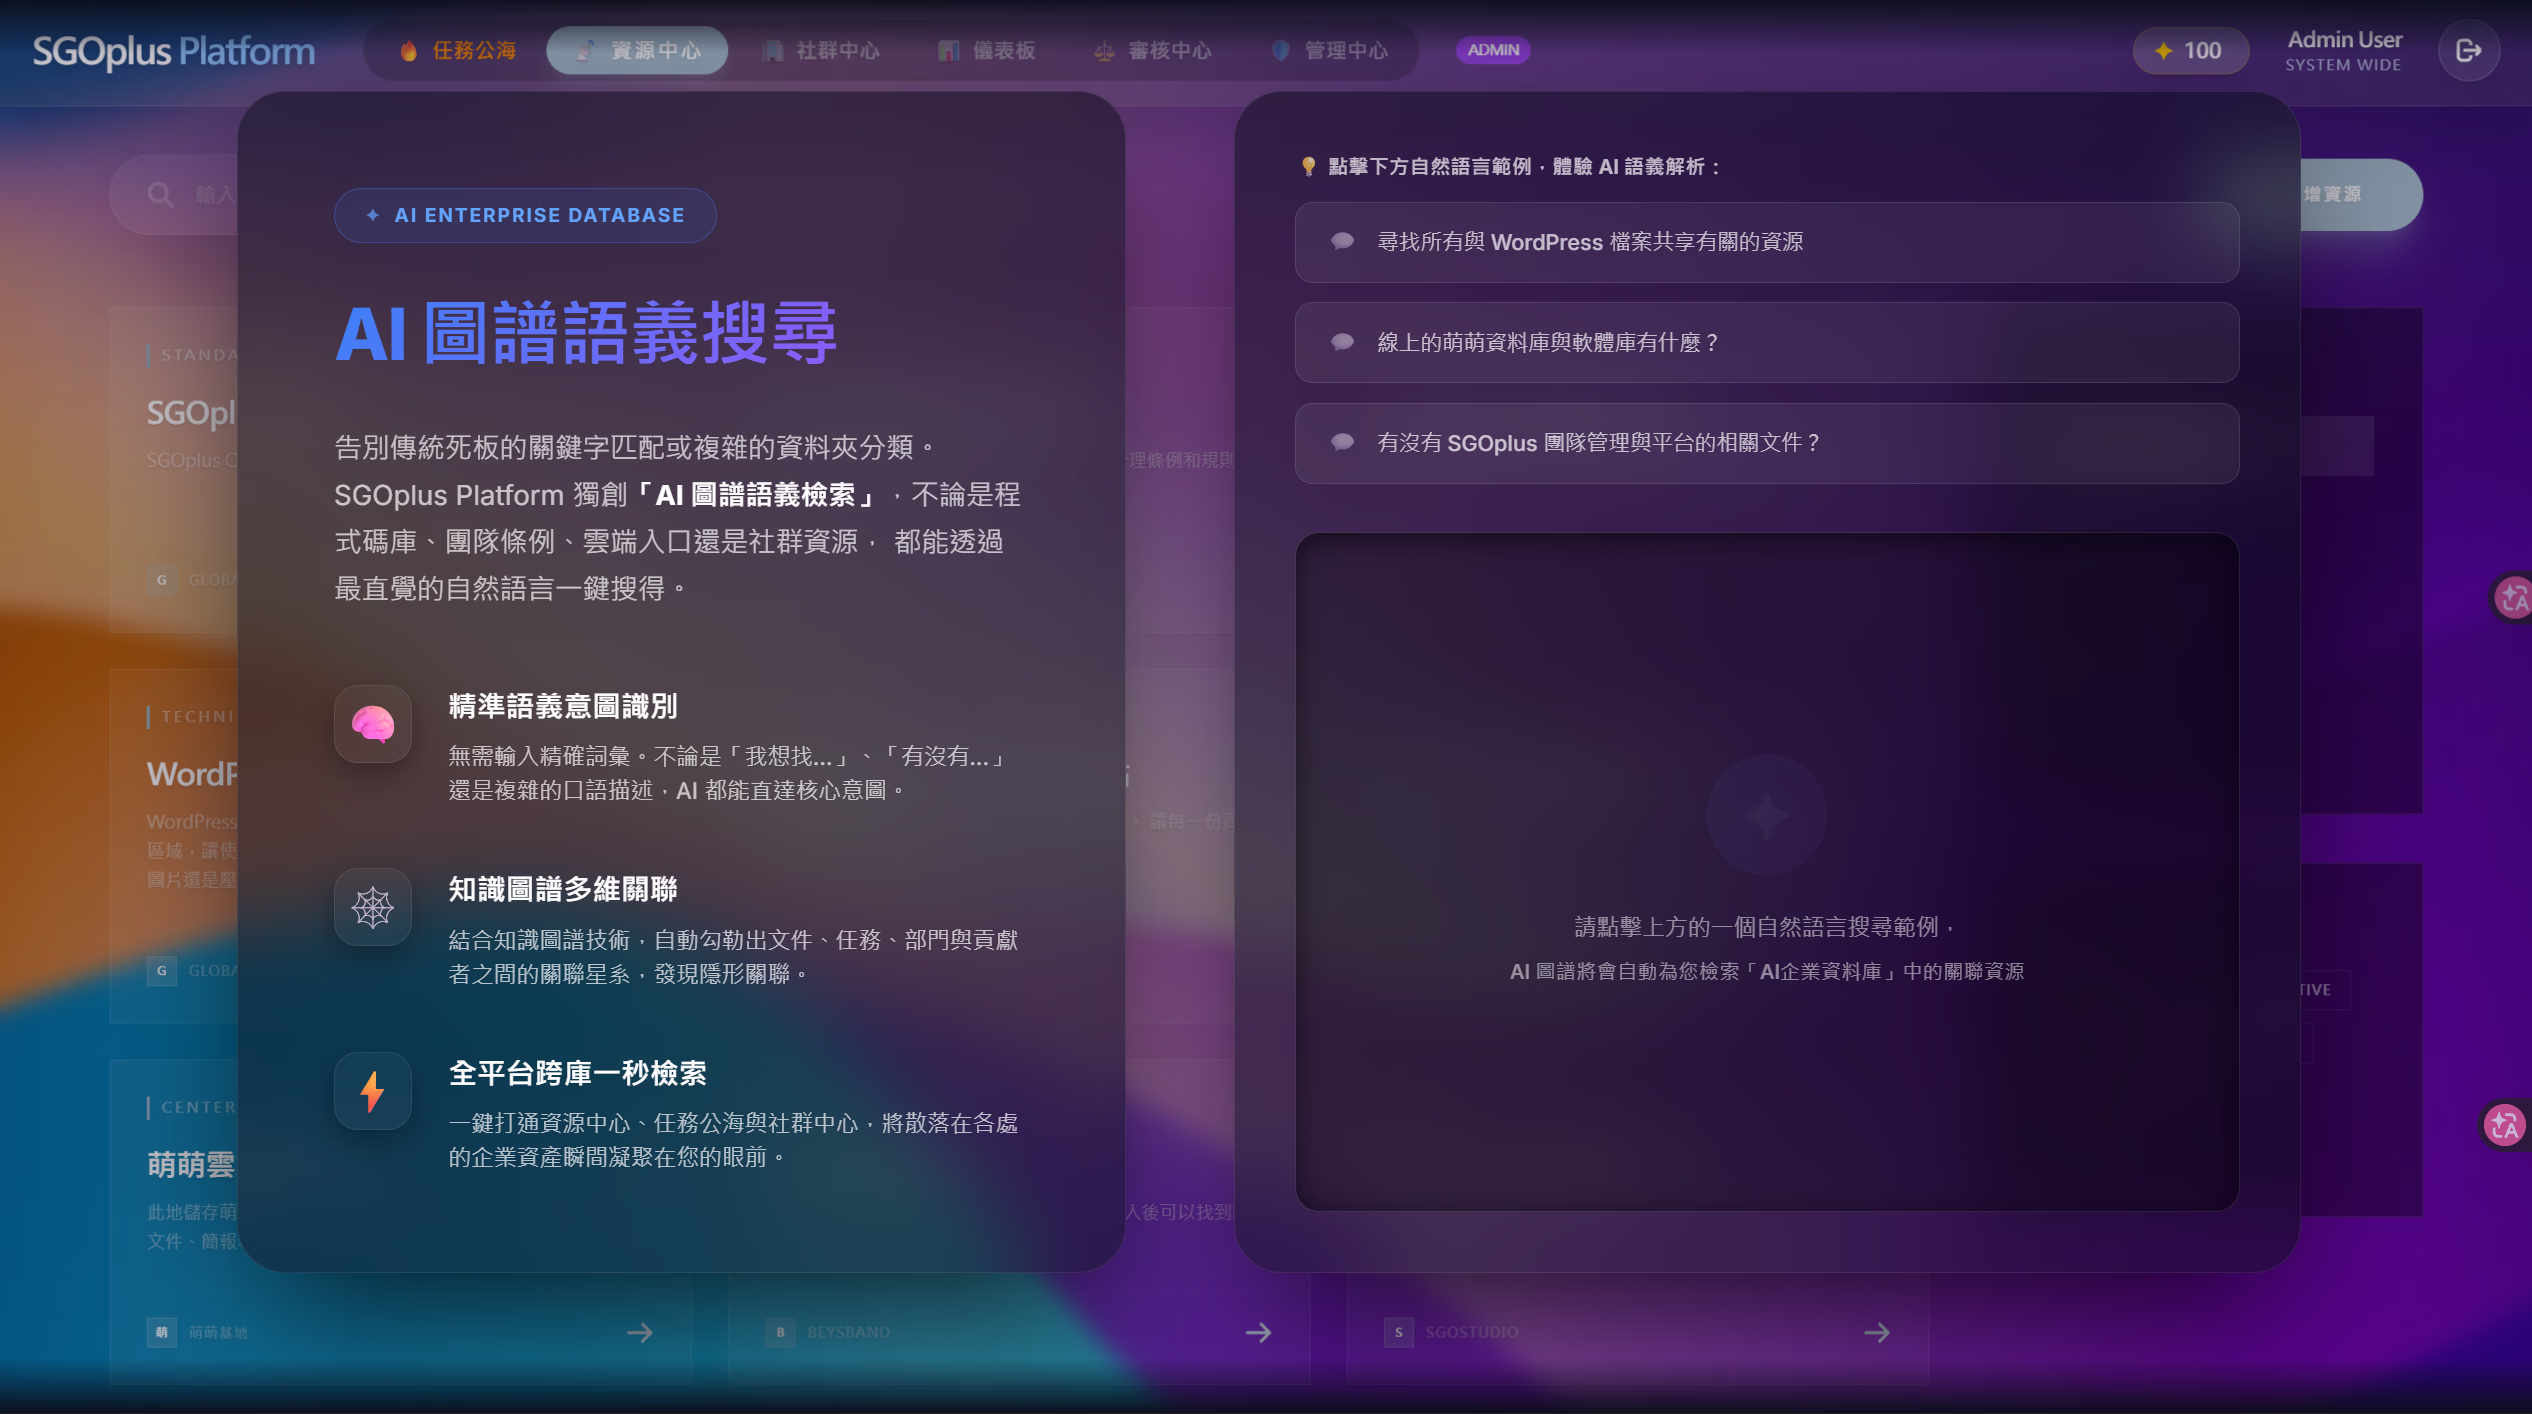This screenshot has height=1414, width=2532.
Task: Click the AI 圖譜語義搜尋 heading
Action: point(586,333)
